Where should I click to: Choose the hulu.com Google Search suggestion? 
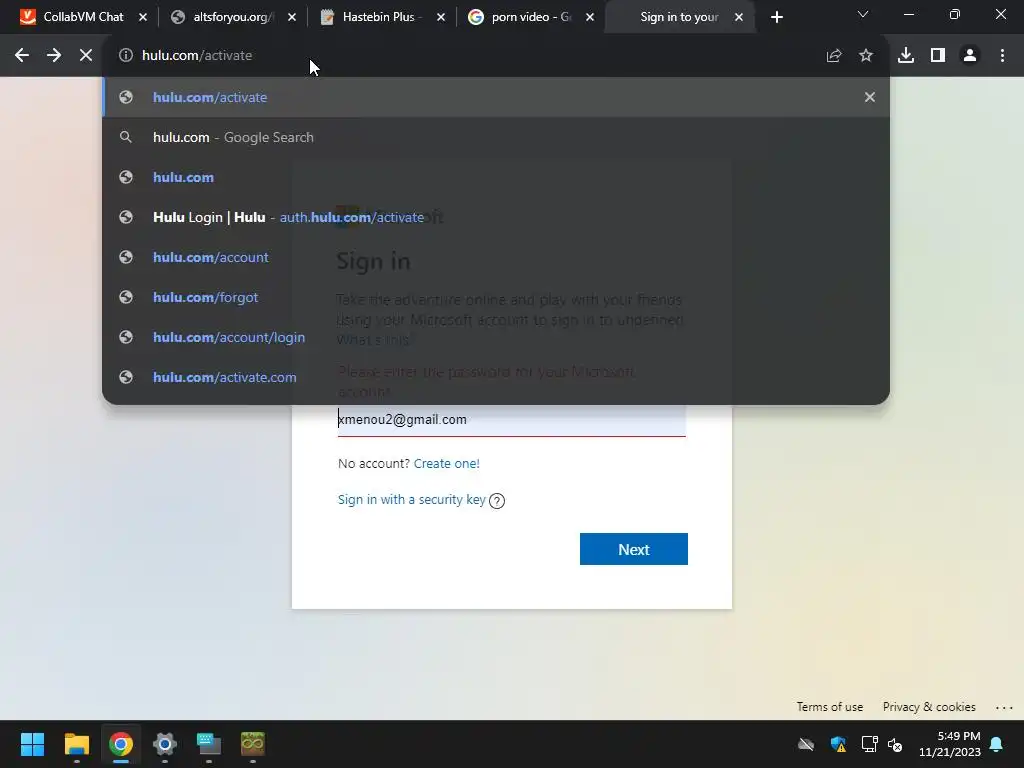pos(496,137)
